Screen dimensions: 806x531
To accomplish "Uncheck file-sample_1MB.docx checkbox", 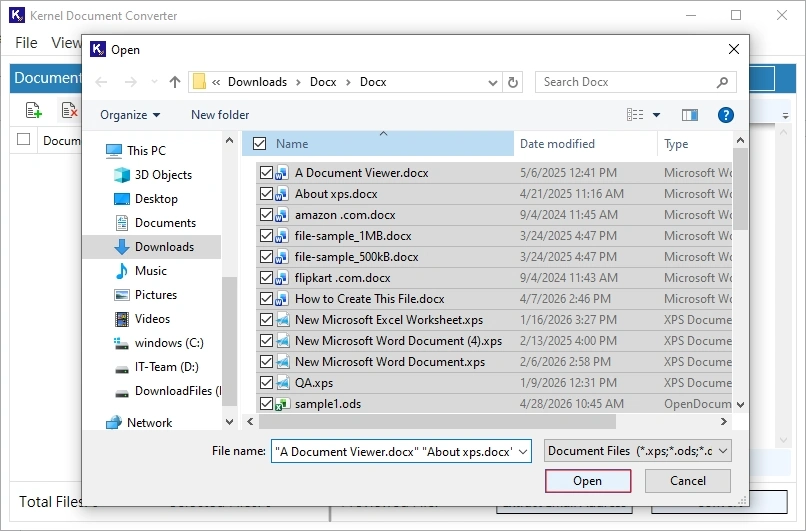I will pyautogui.click(x=266, y=236).
